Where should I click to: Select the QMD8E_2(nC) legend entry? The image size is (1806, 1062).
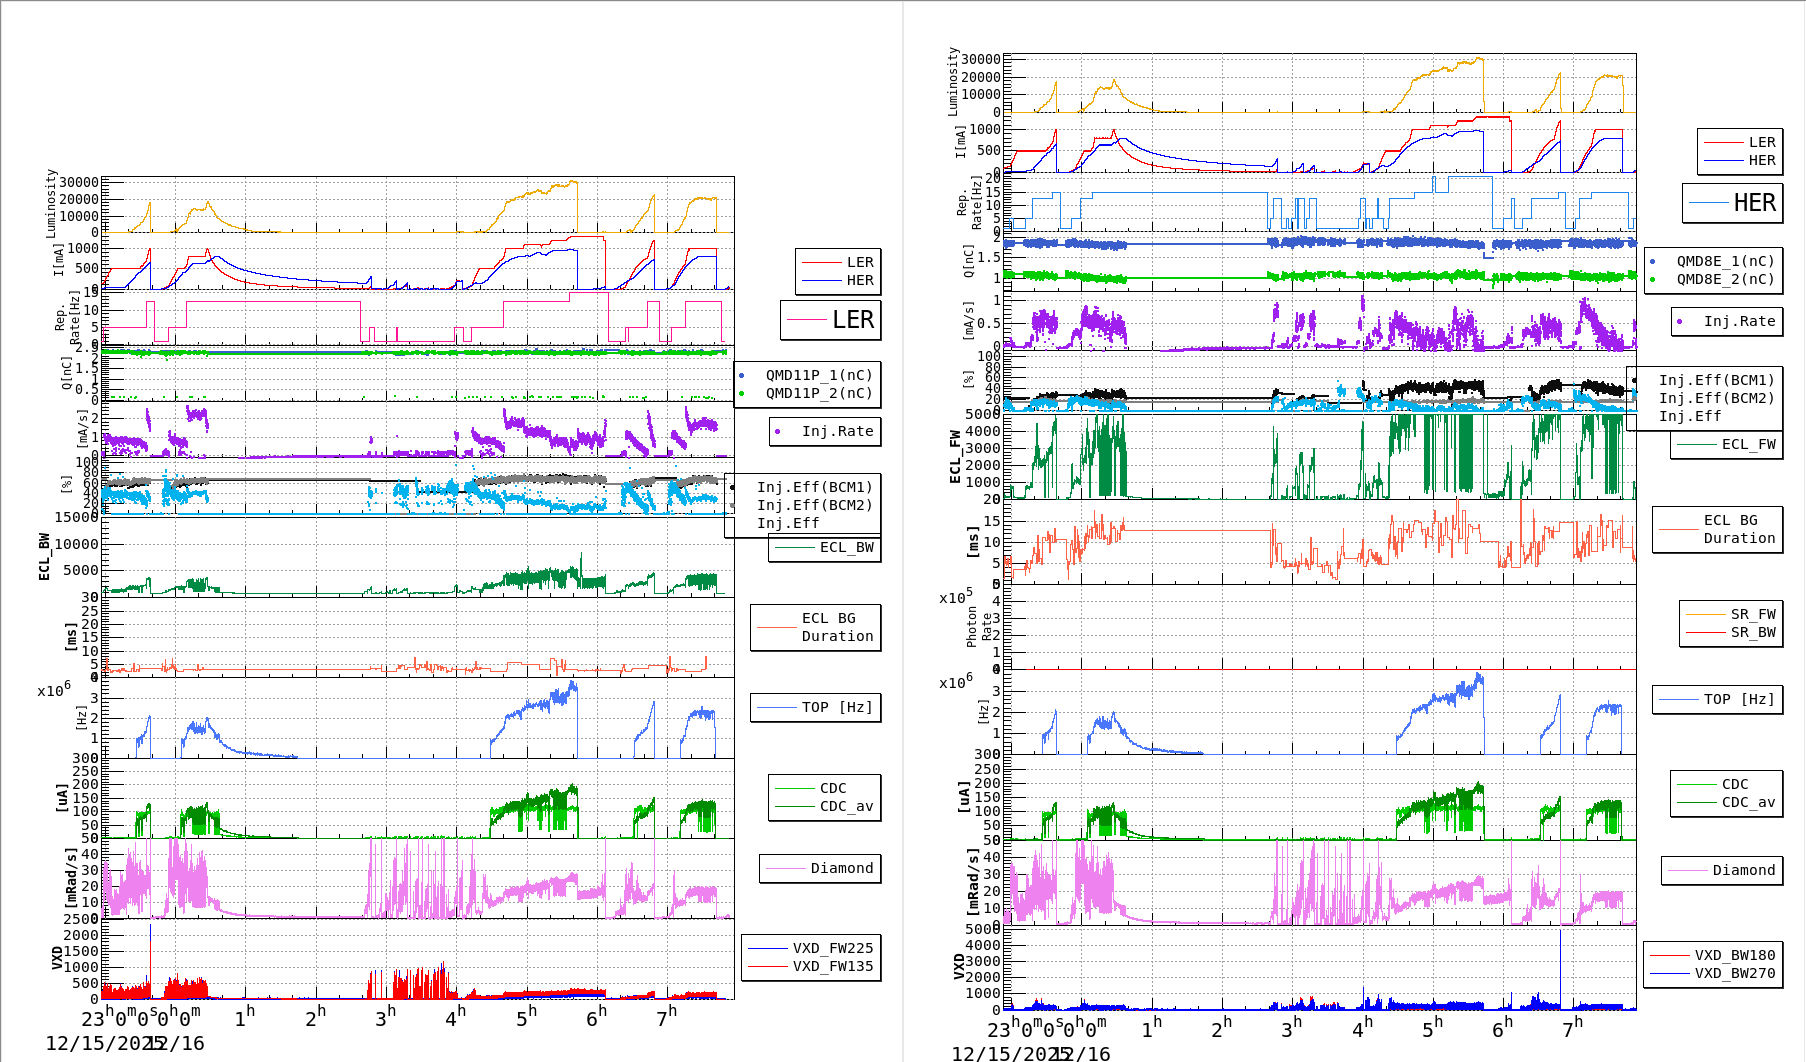coord(1725,279)
